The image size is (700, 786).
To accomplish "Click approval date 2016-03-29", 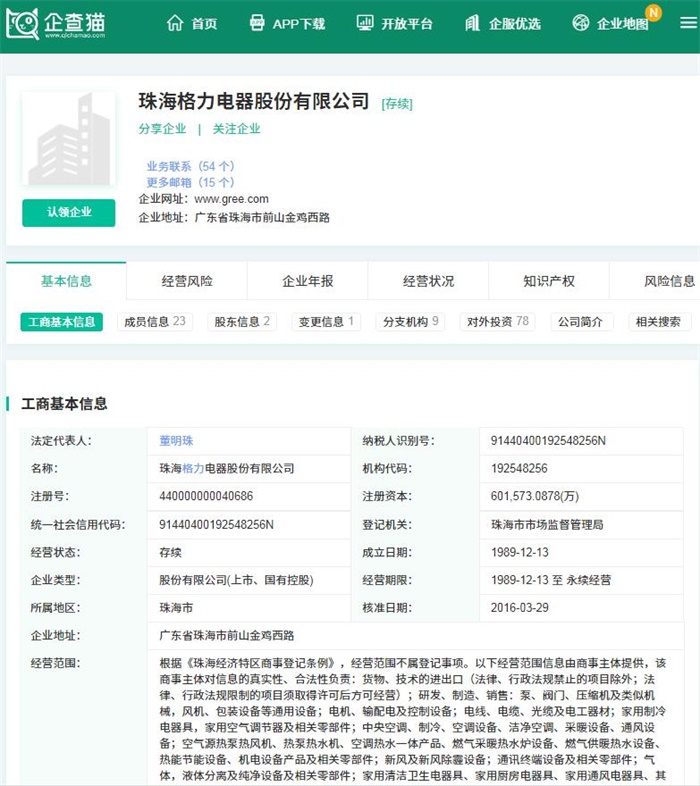I will pyautogui.click(x=519, y=608).
